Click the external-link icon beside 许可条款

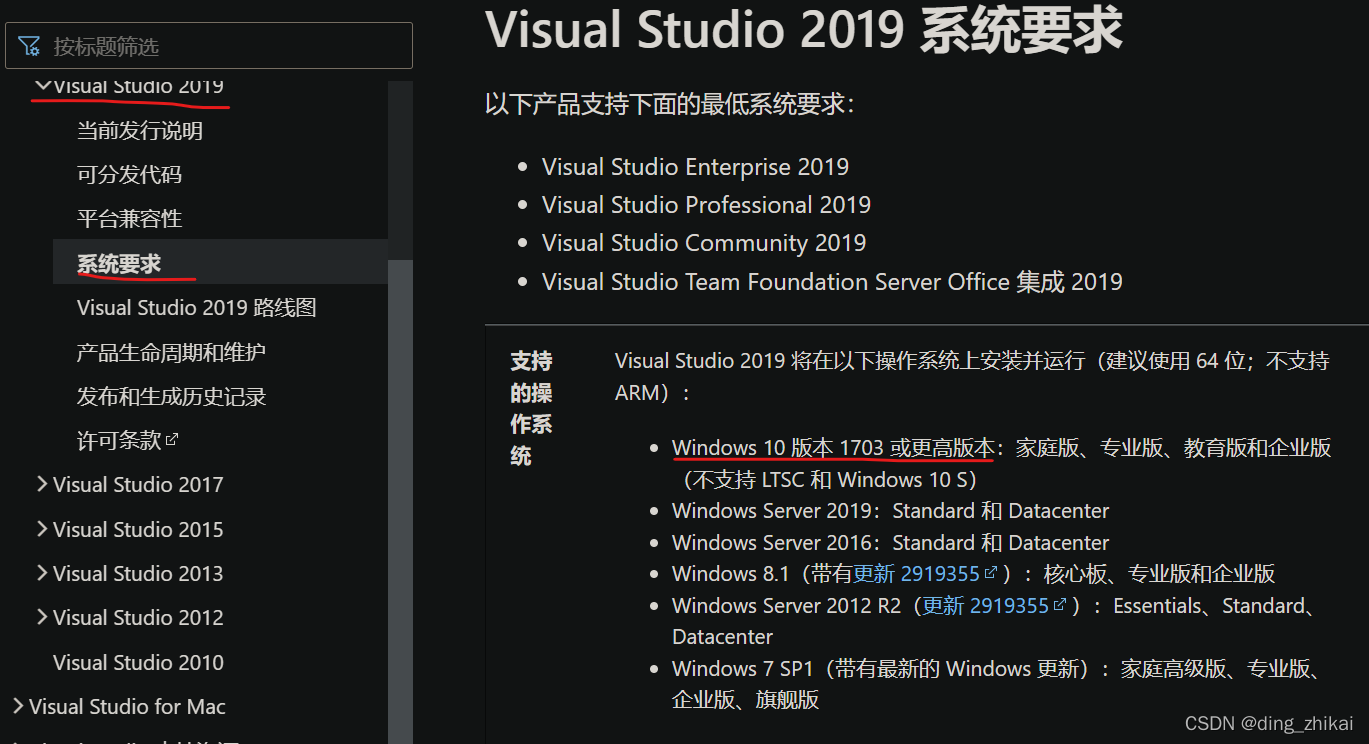coord(172,439)
